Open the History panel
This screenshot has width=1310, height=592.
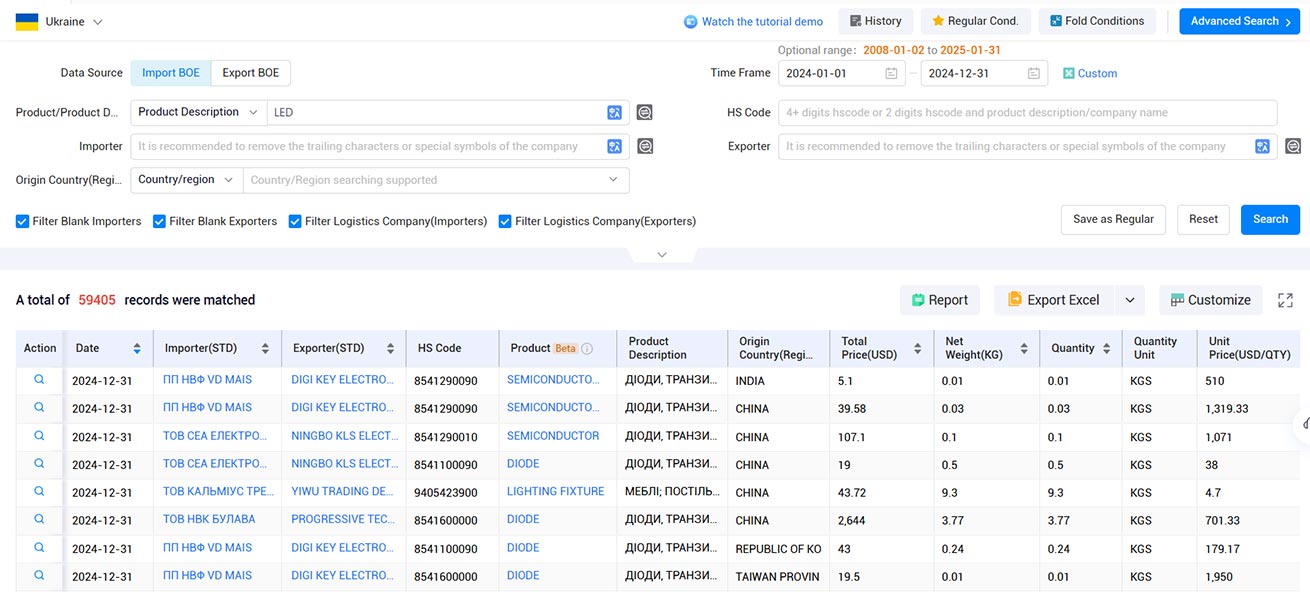(x=876, y=21)
